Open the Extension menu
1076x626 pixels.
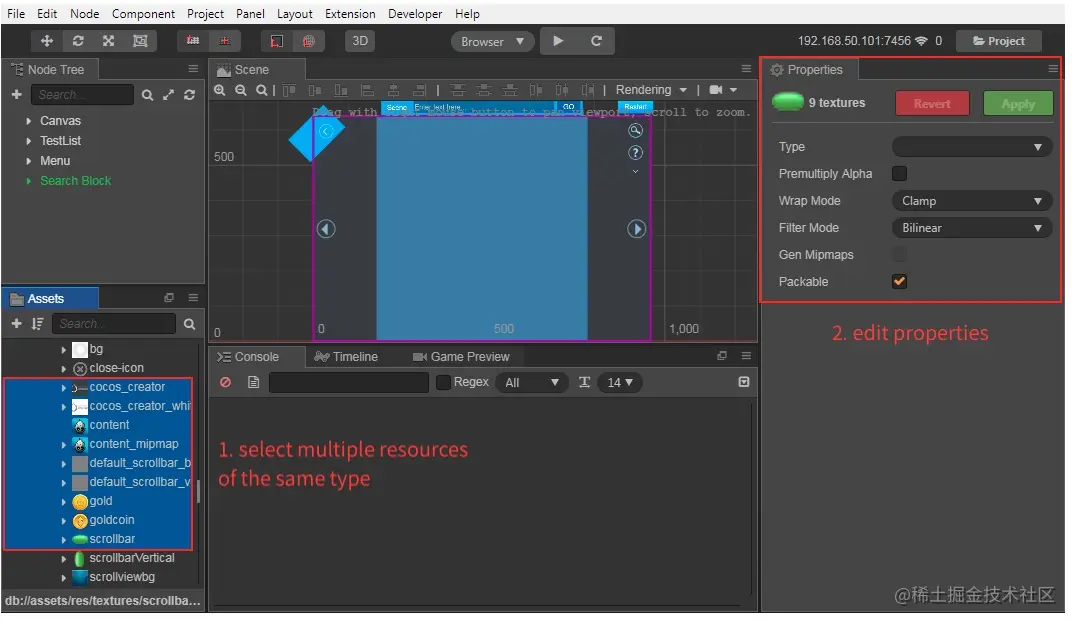click(350, 14)
